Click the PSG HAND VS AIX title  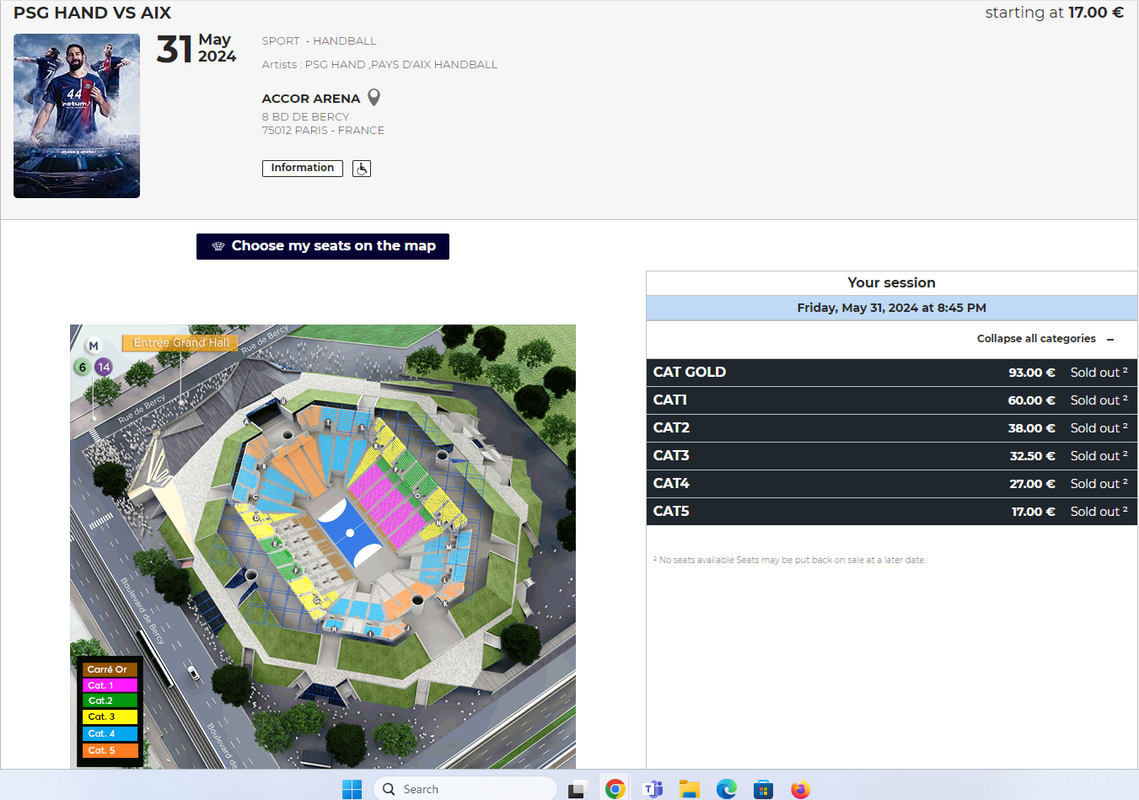[92, 13]
